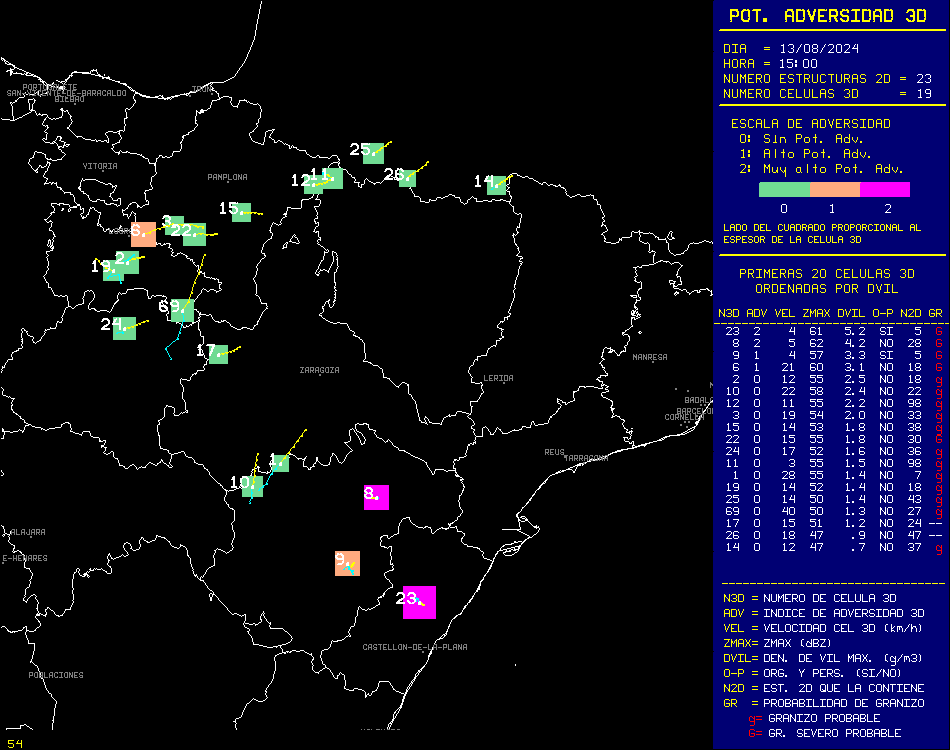Click the DVIL column header in table

(x=850, y=313)
